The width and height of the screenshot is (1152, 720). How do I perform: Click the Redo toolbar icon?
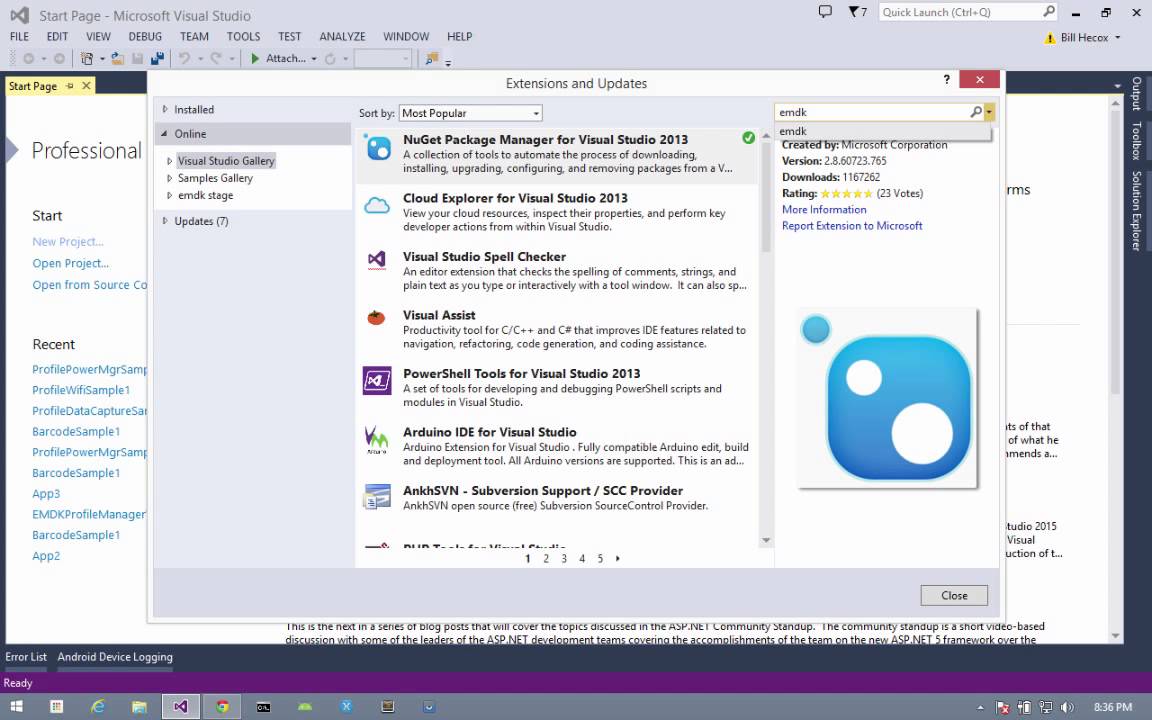216,59
